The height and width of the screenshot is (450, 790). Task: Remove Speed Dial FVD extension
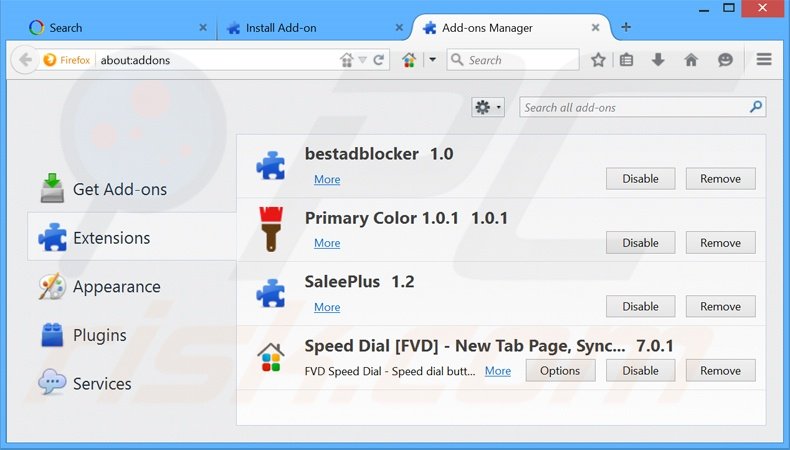(x=720, y=370)
